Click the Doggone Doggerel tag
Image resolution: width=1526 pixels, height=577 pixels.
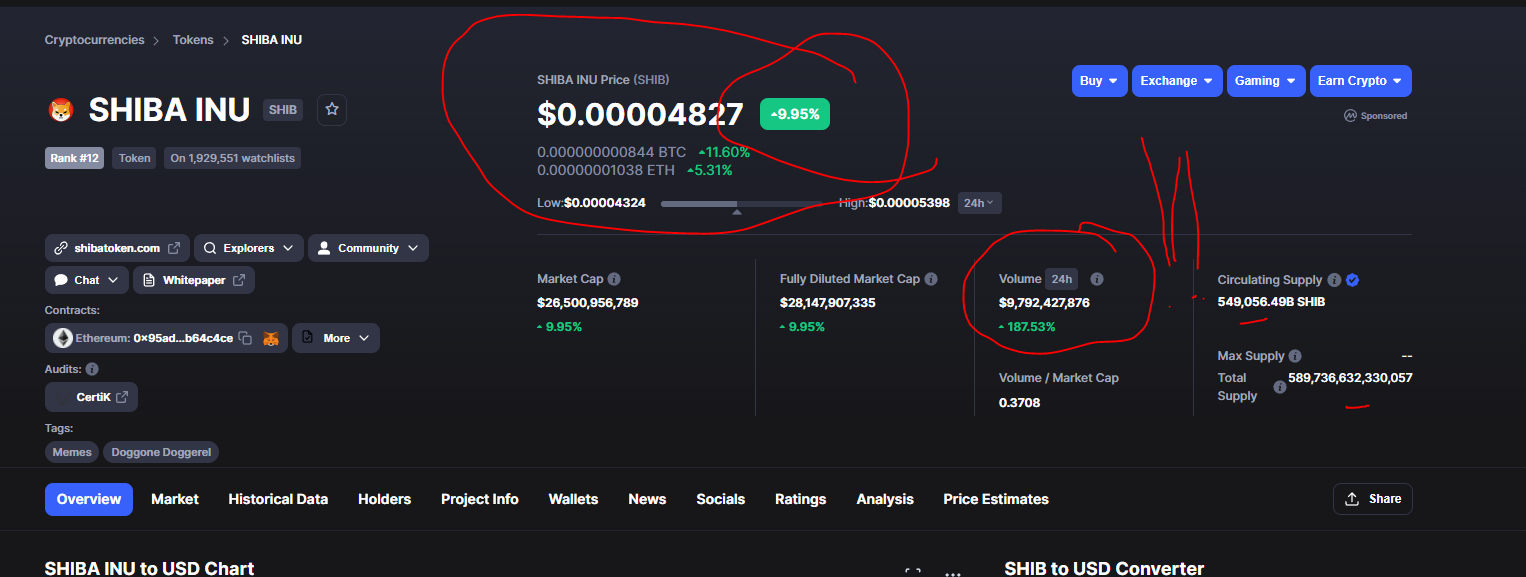(x=161, y=452)
